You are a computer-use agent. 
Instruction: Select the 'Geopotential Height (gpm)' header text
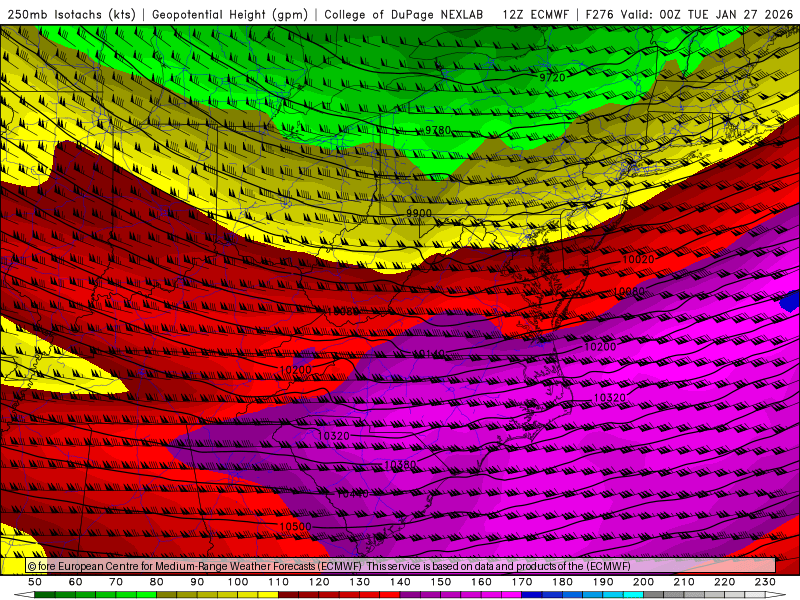coord(230,14)
